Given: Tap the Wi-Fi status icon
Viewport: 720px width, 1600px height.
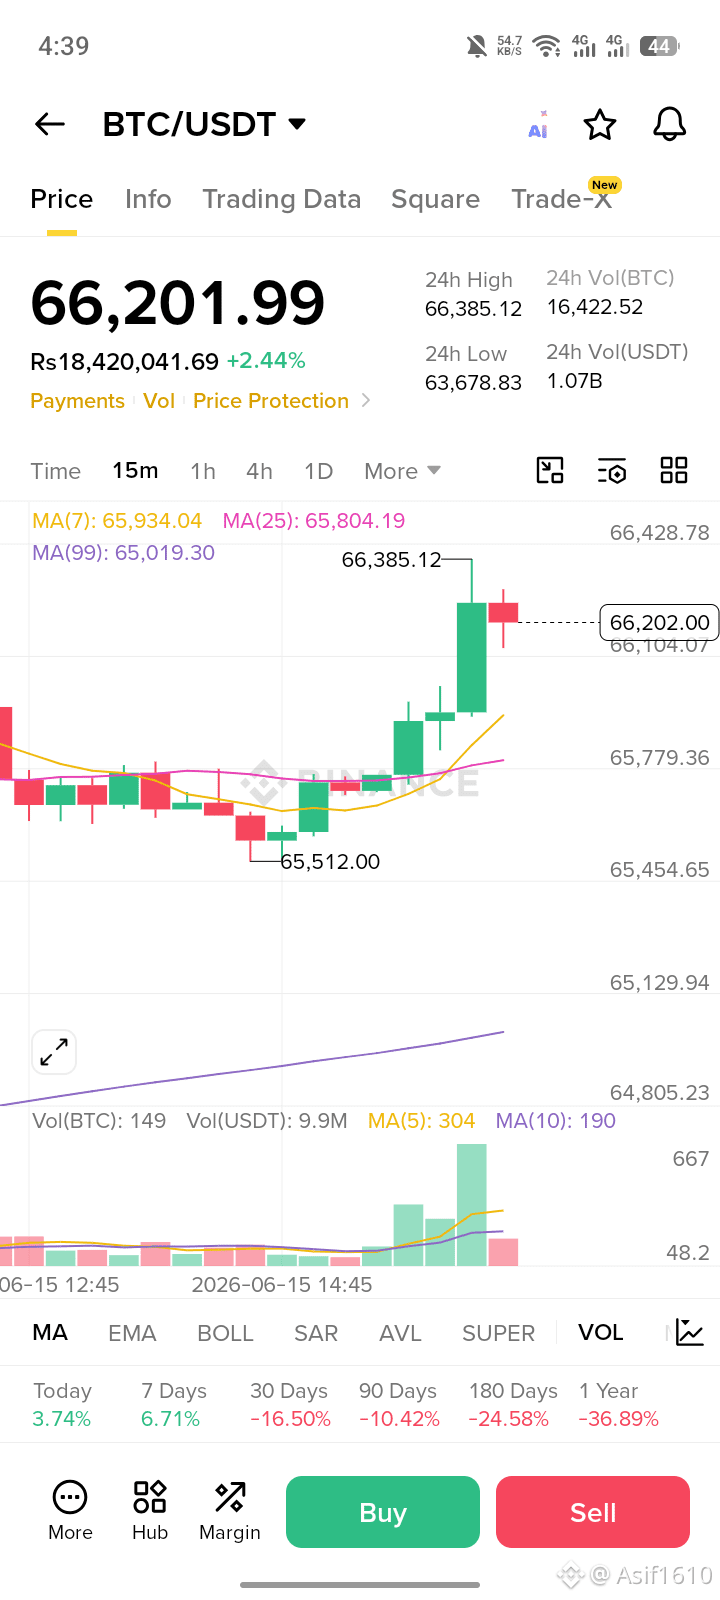Looking at the screenshot, I should coord(546,46).
